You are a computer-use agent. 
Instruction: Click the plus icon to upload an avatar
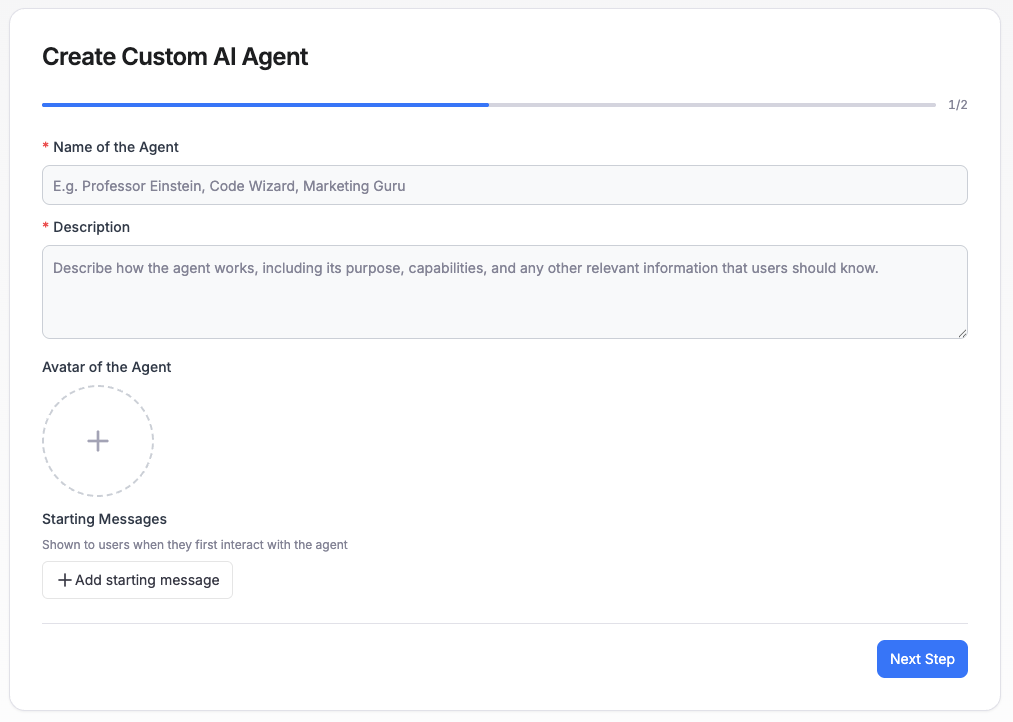pyautogui.click(x=97, y=441)
